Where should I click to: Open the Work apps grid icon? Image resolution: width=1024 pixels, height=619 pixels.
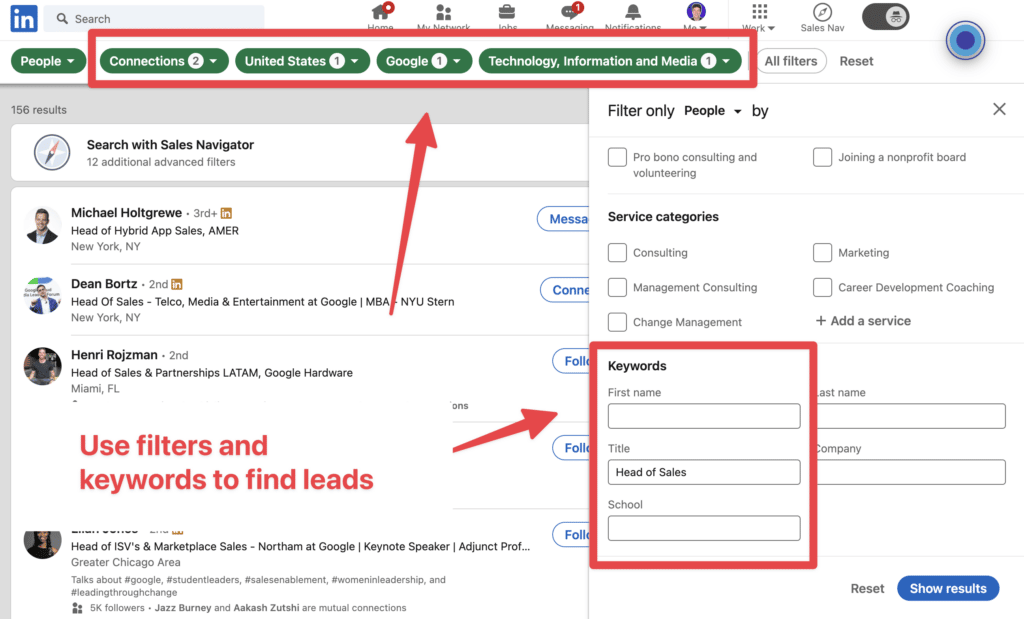[760, 12]
